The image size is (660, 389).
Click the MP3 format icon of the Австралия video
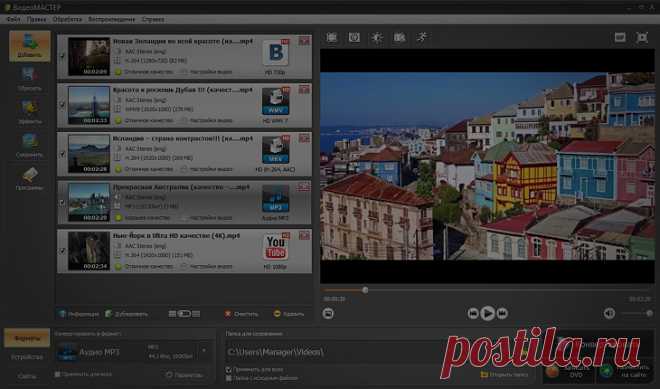[x=276, y=199]
